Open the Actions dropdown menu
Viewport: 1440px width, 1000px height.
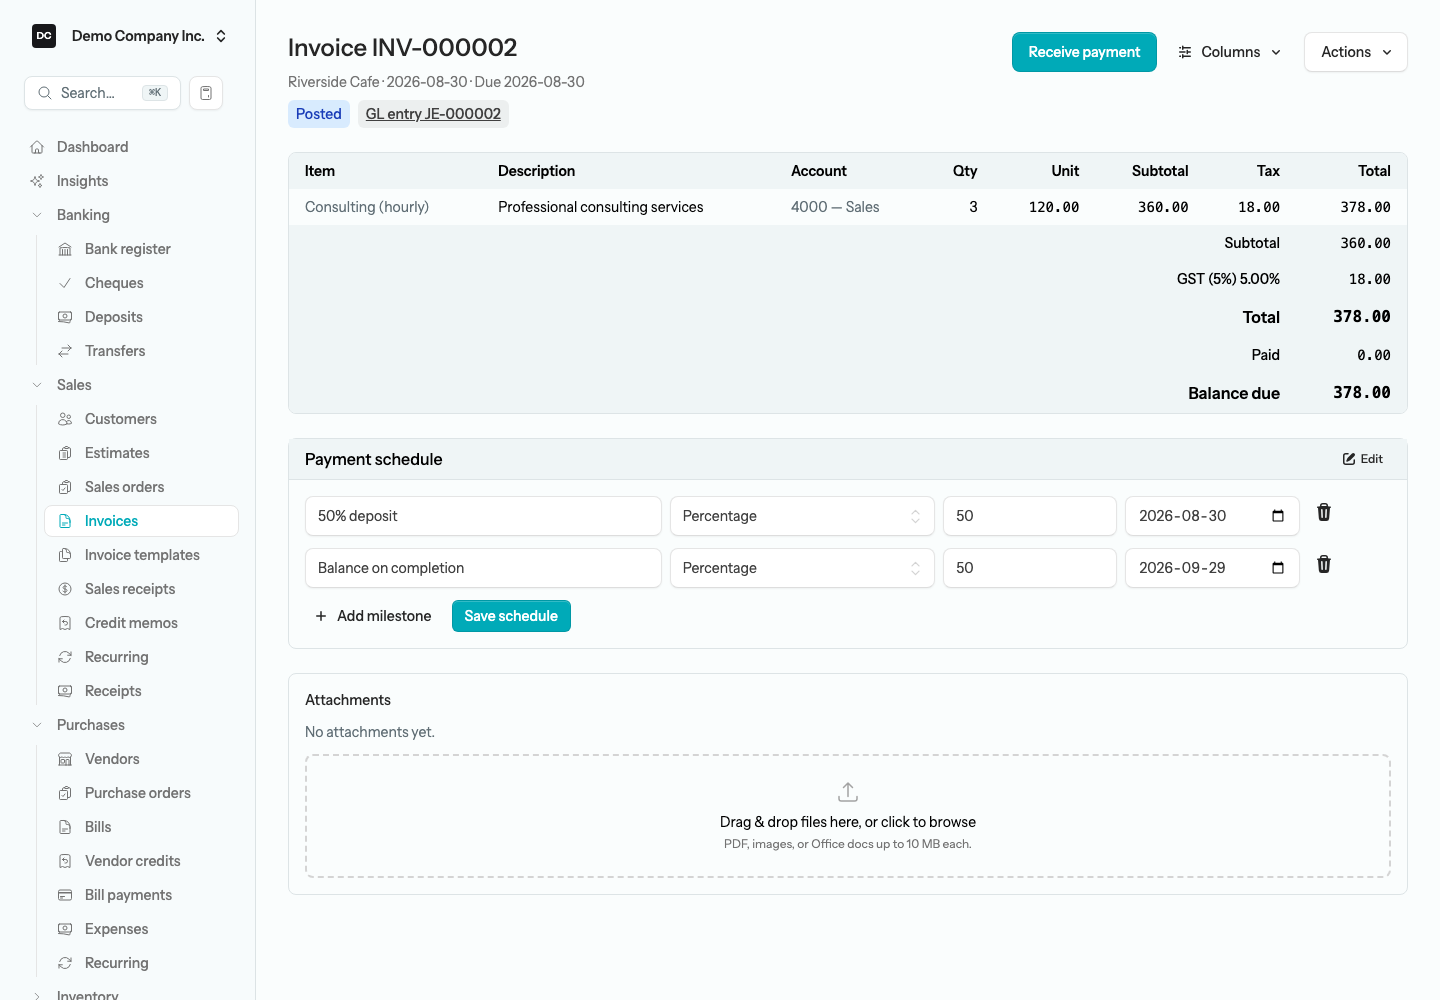[1356, 52]
